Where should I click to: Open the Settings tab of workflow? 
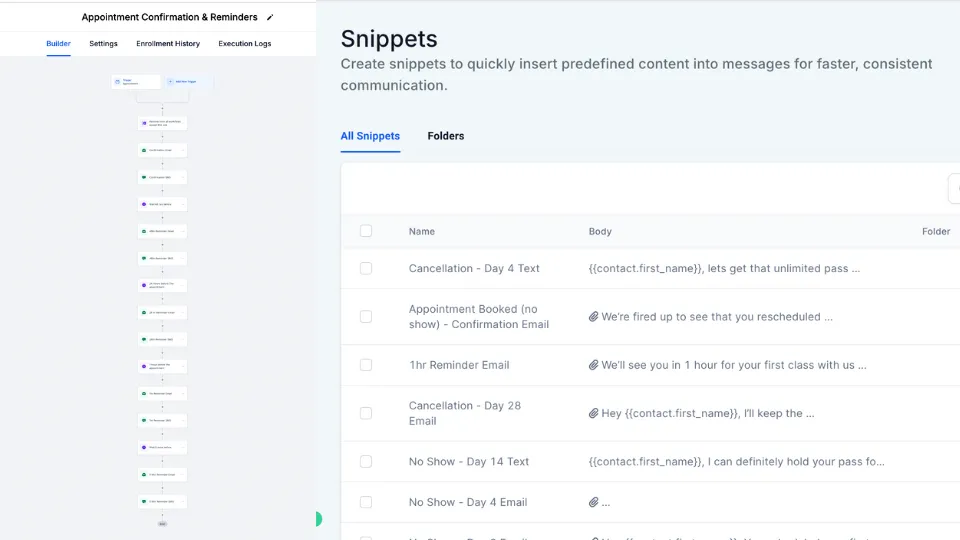(x=103, y=43)
